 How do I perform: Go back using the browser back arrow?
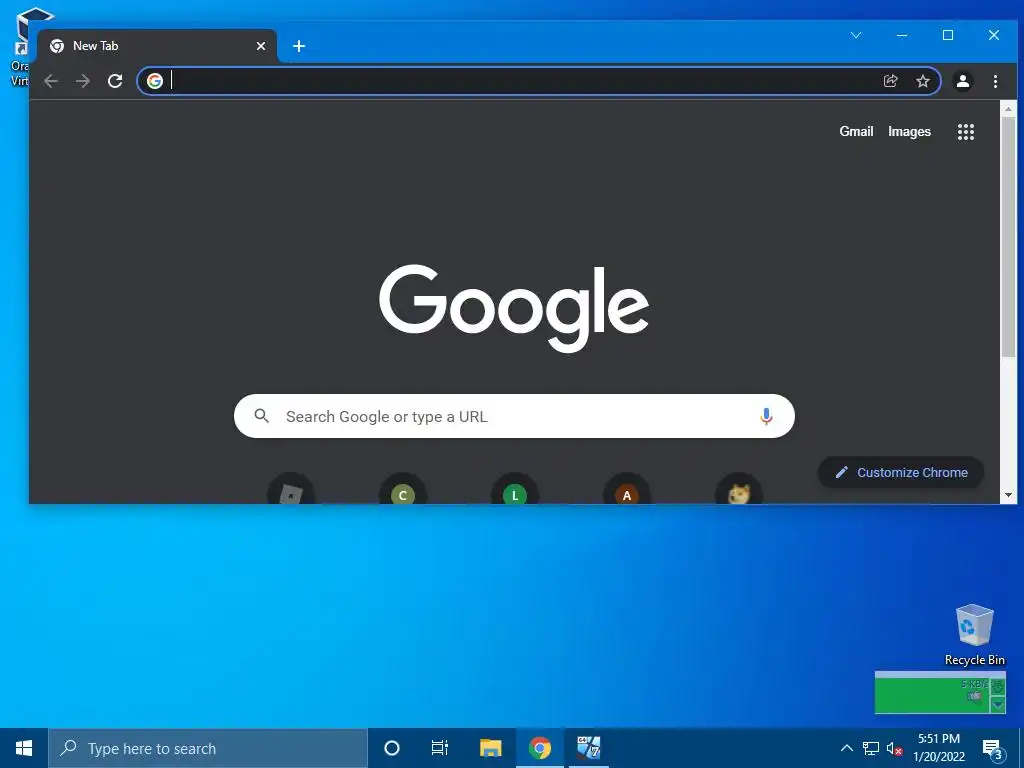pyautogui.click(x=51, y=81)
